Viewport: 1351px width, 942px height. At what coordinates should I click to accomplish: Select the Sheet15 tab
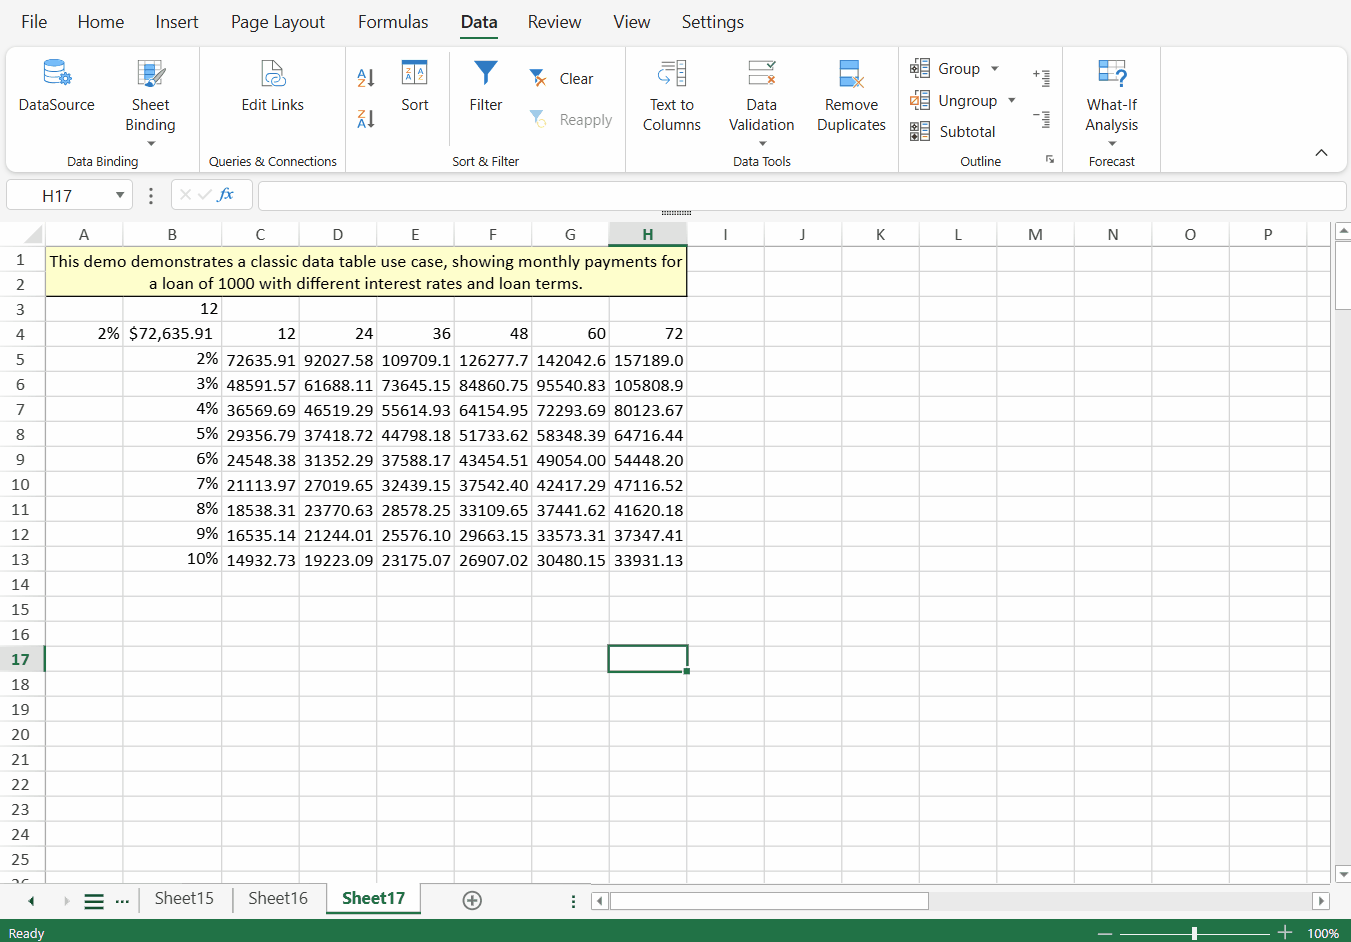coord(184,898)
